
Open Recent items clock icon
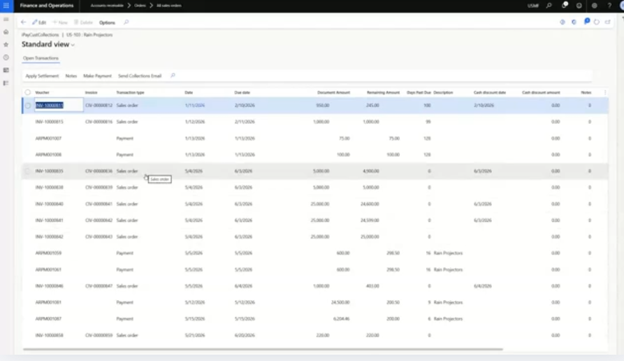pos(6,57)
